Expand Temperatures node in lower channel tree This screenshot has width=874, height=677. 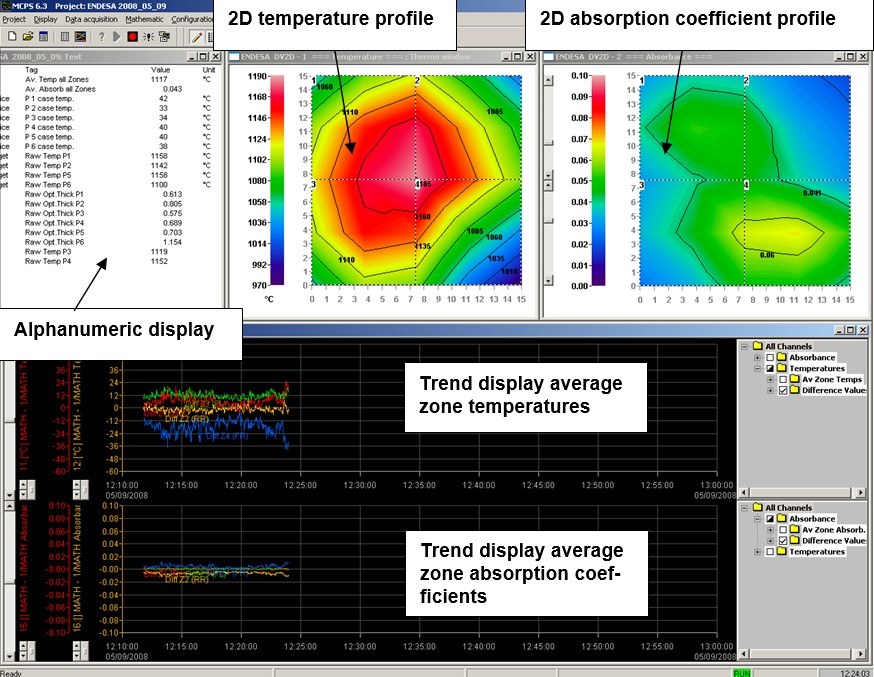click(757, 551)
